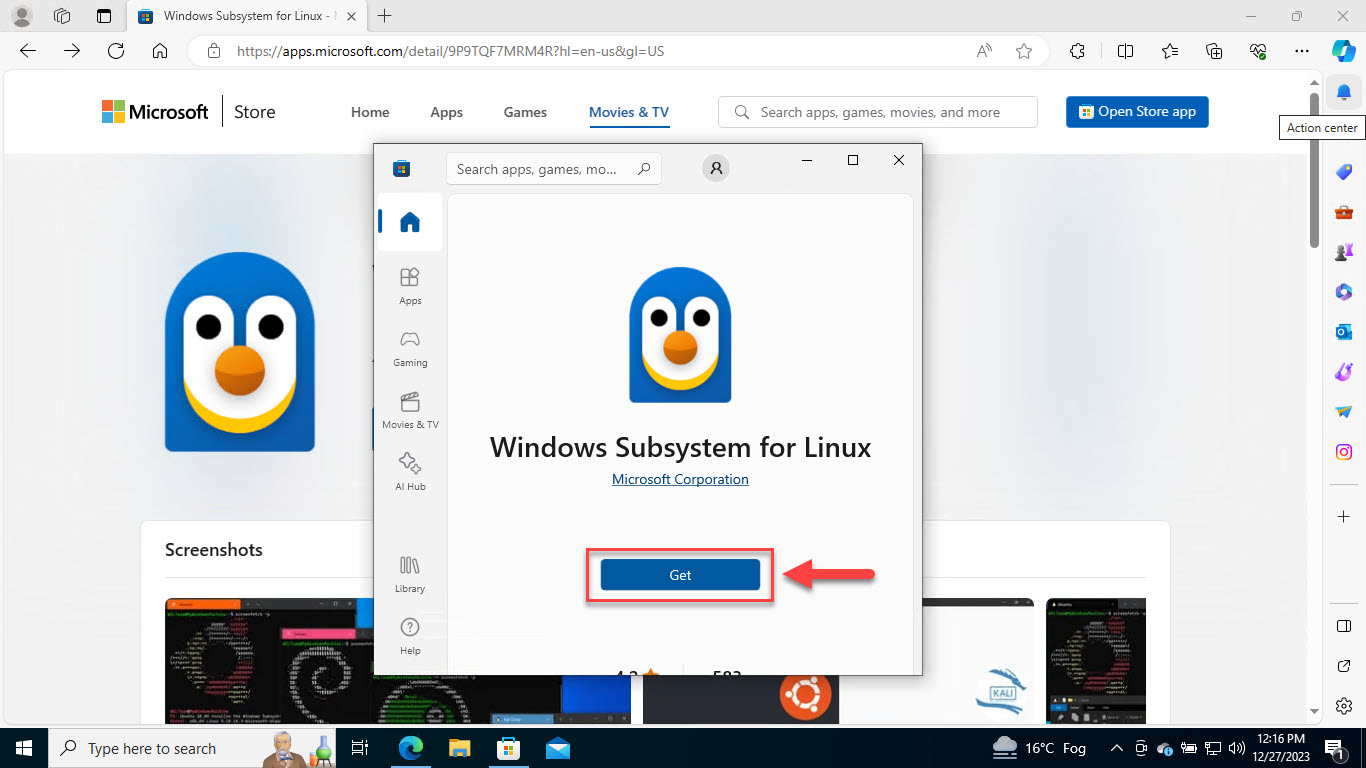
Task: Open AI Hub in the Store sidebar
Action: (409, 471)
